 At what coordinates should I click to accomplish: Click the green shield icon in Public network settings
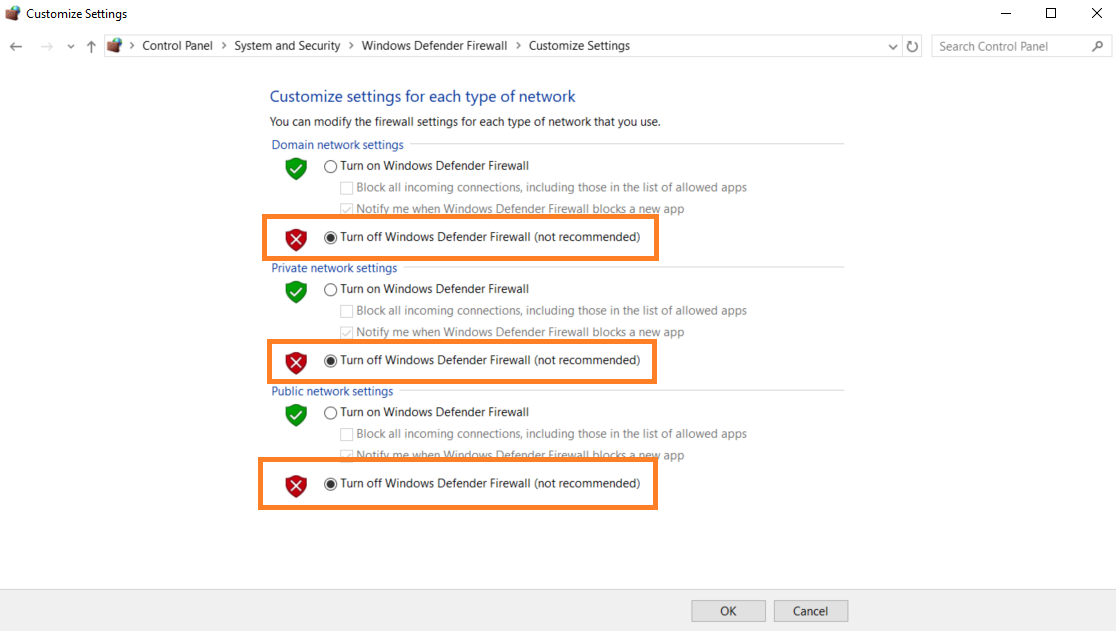tap(295, 415)
